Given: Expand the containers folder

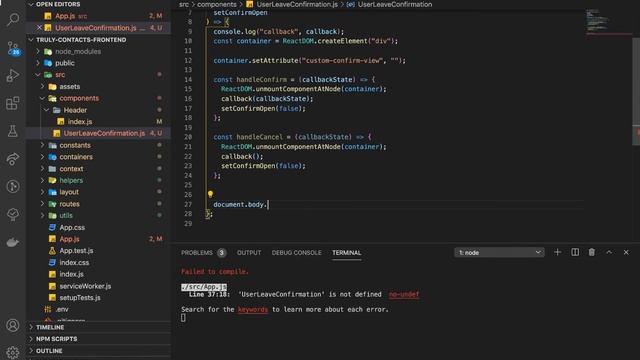Looking at the screenshot, I should (x=98, y=157).
